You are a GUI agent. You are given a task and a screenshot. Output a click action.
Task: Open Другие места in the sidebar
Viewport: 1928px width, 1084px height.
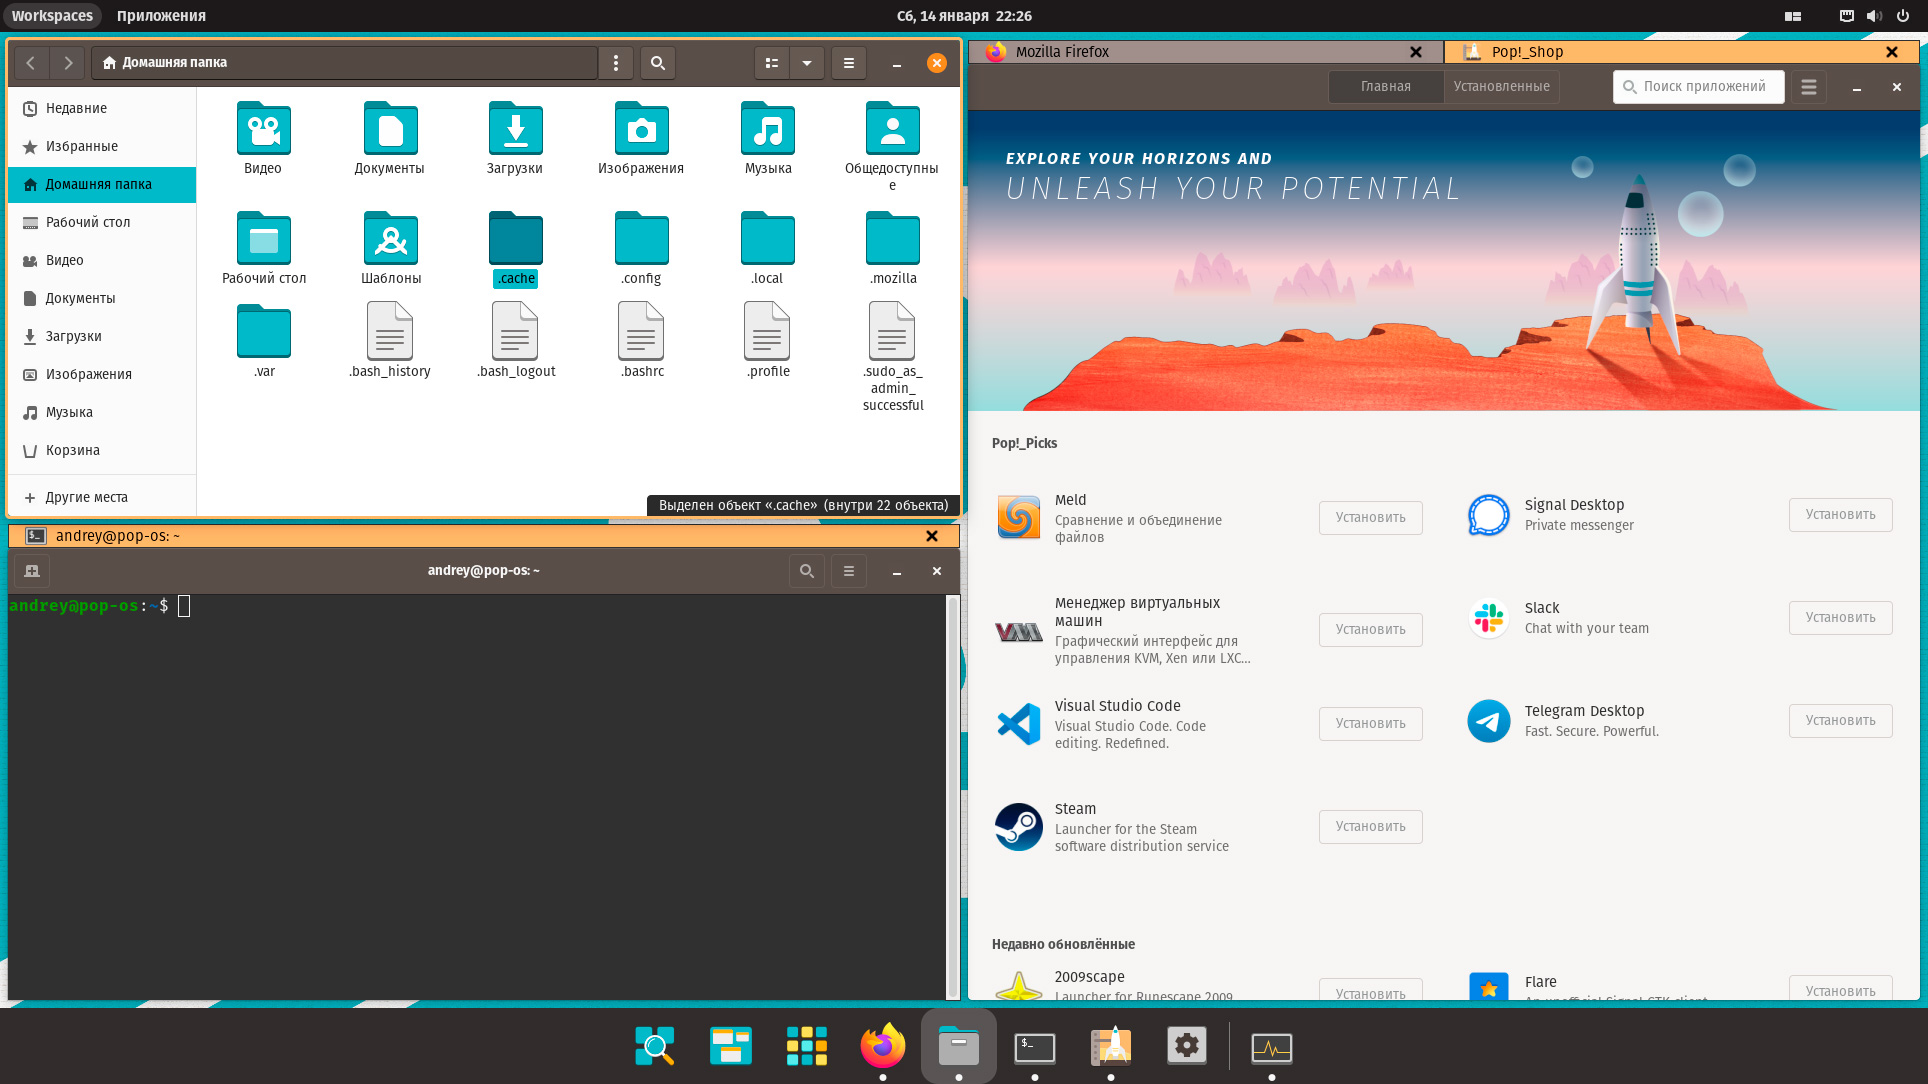pos(86,497)
